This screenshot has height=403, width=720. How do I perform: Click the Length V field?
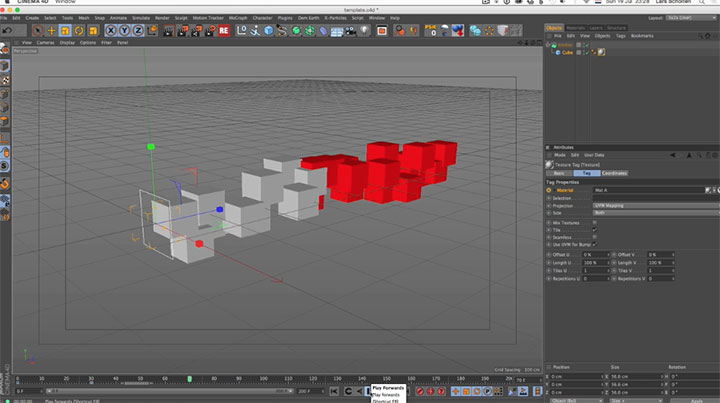click(659, 263)
